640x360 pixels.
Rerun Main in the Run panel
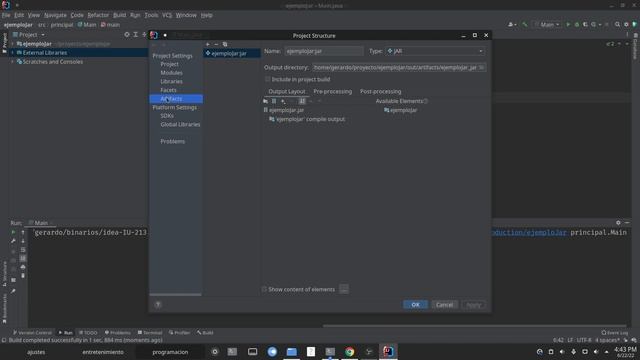[13, 232]
